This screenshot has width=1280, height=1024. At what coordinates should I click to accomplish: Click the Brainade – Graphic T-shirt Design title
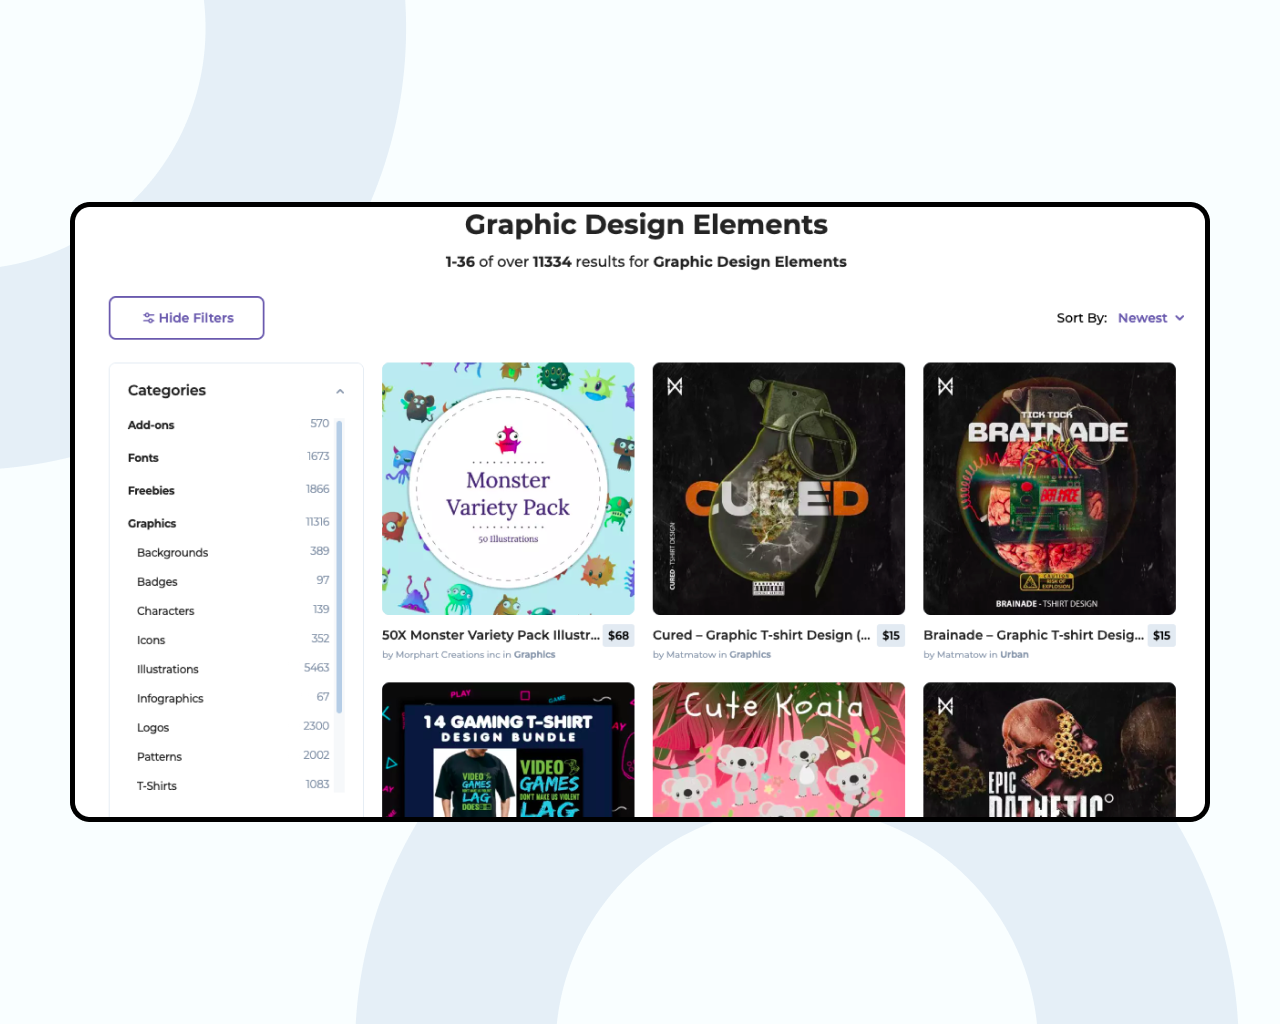(1033, 635)
